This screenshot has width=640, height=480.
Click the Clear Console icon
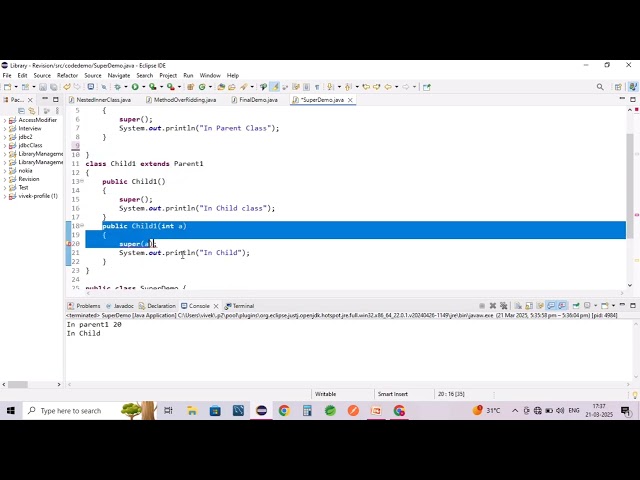coord(518,306)
